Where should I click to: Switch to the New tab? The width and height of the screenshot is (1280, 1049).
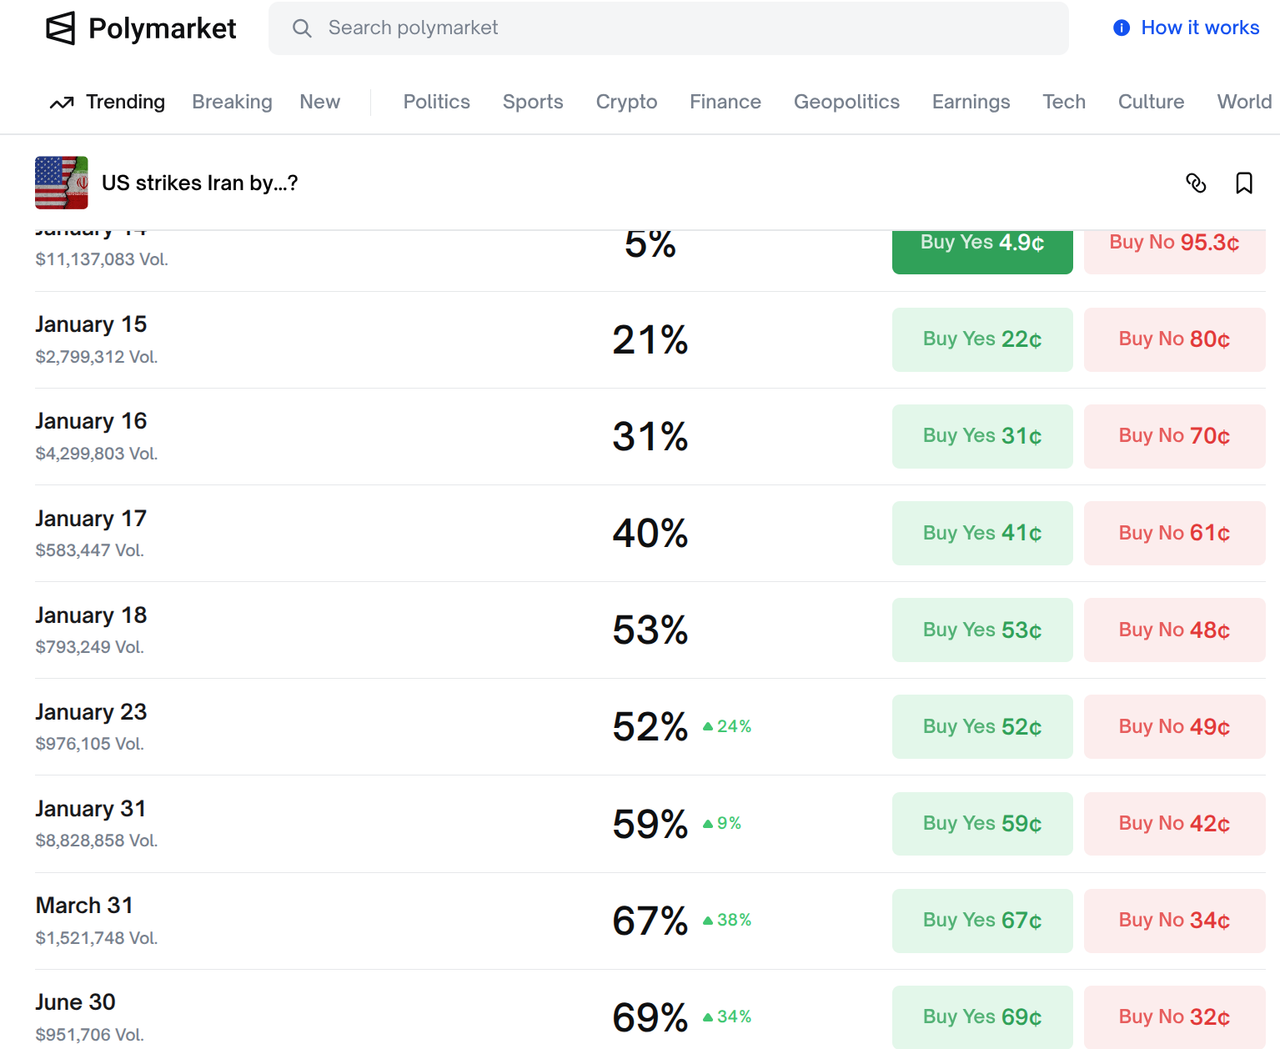[320, 102]
